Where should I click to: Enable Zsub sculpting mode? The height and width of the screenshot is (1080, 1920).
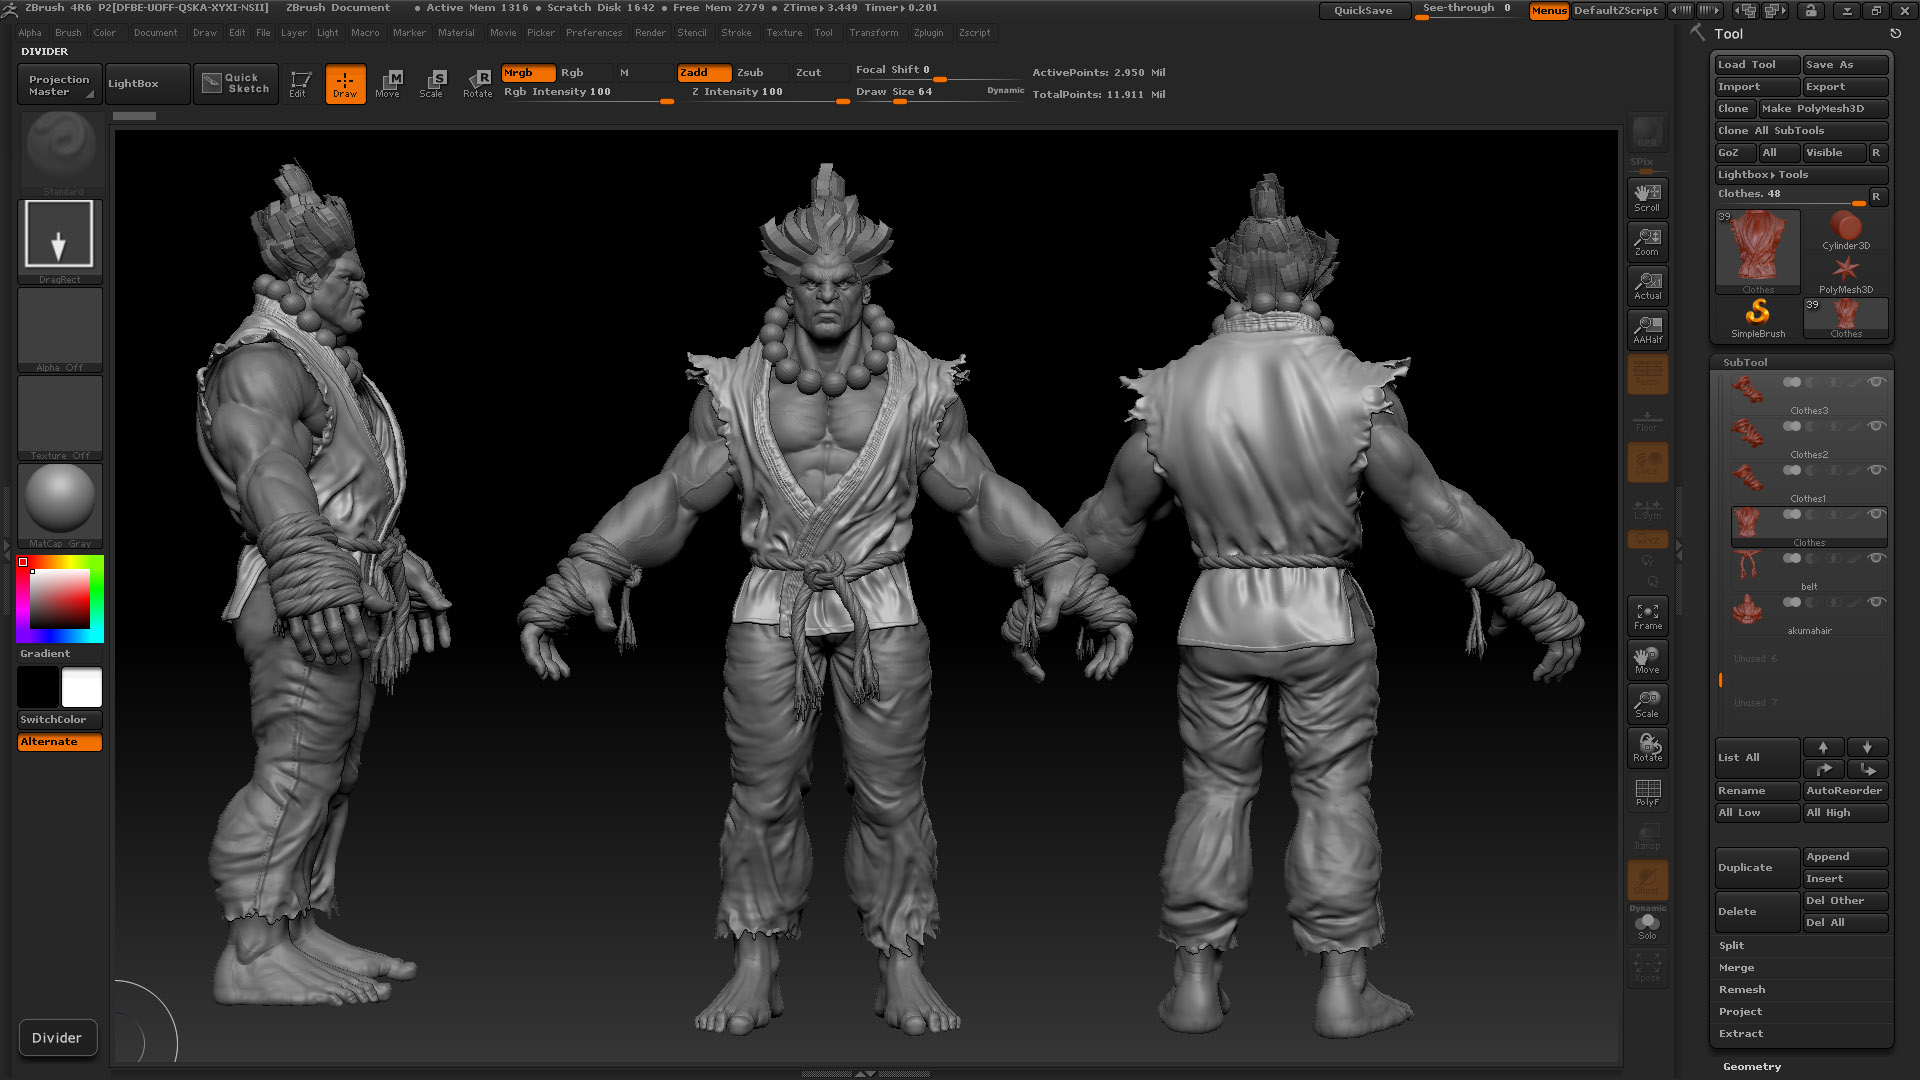pyautogui.click(x=761, y=73)
